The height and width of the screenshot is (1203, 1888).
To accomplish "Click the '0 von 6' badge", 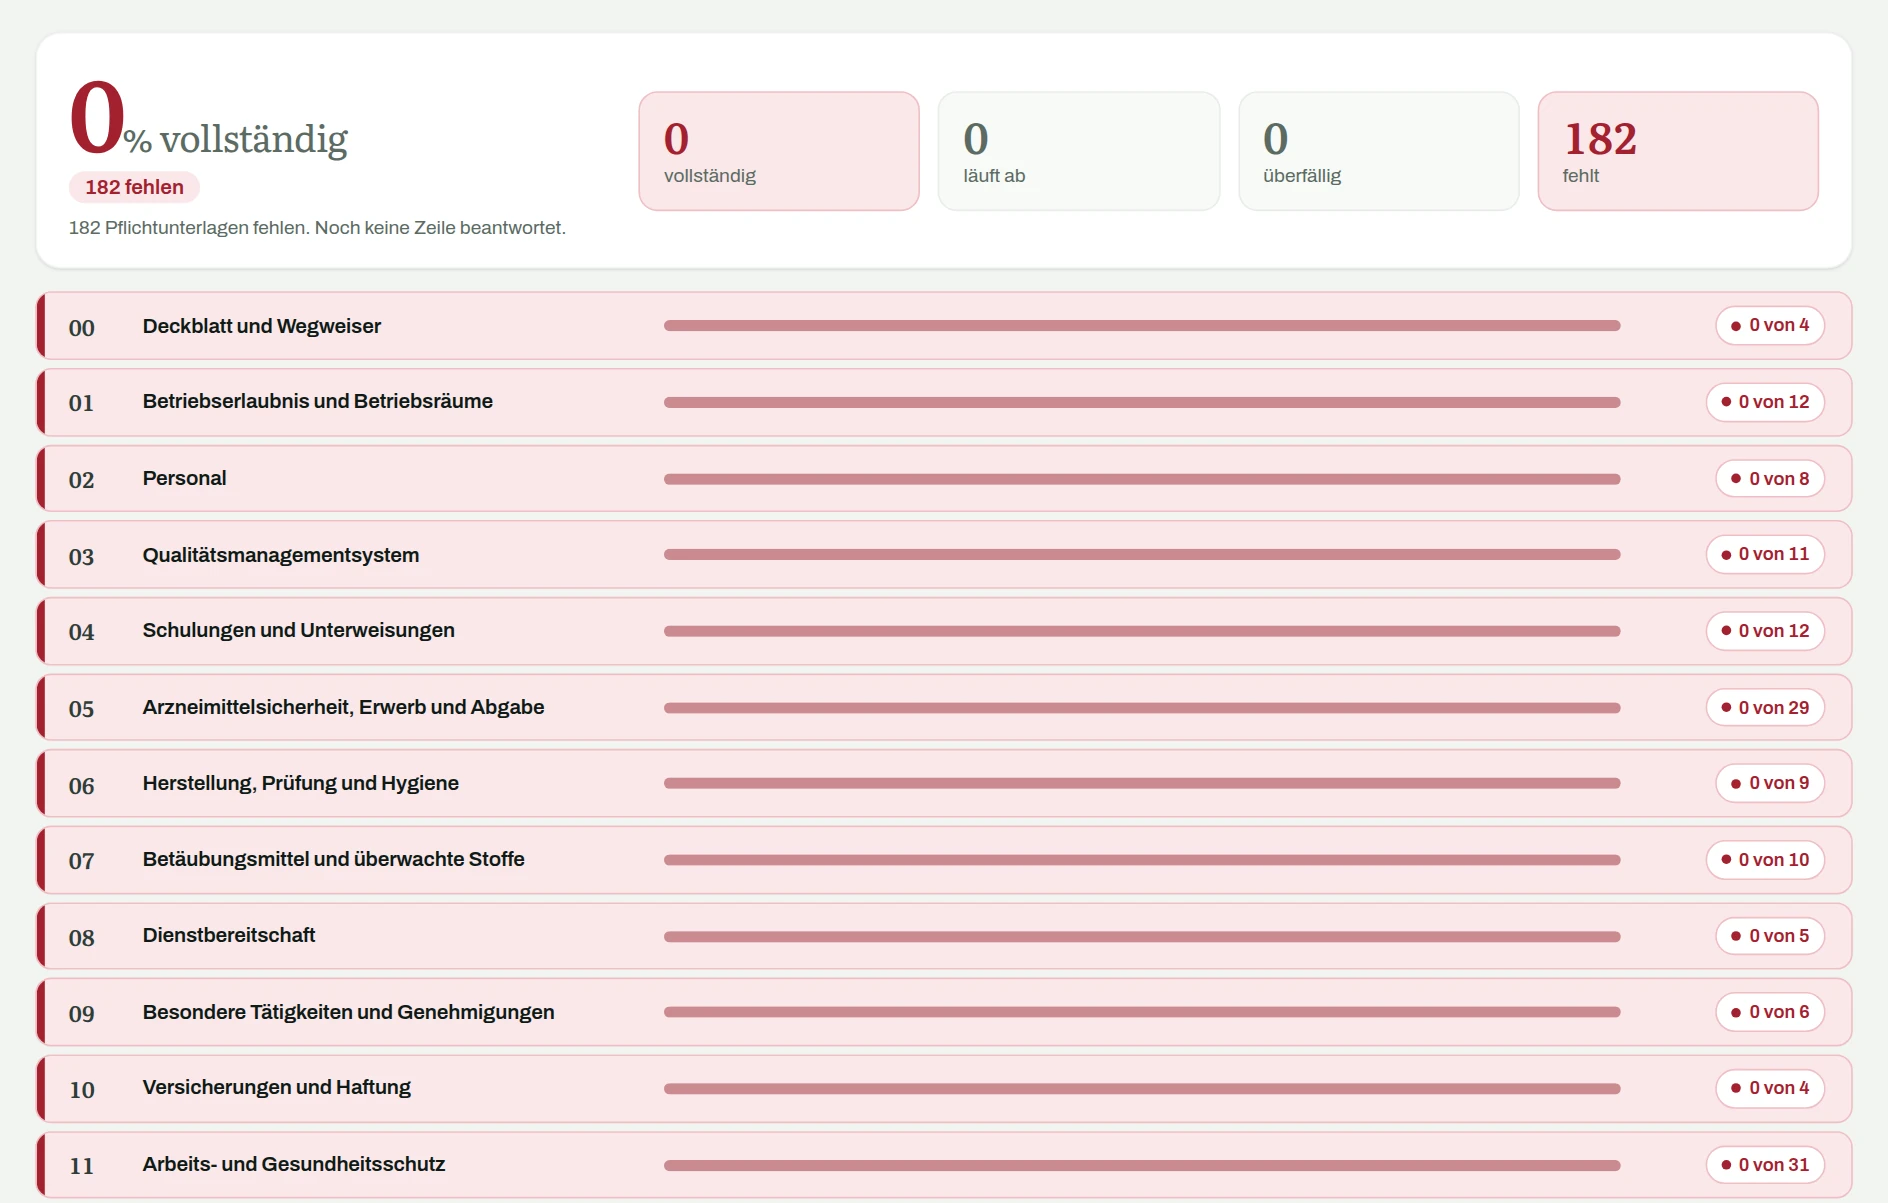I will pyautogui.click(x=1770, y=1013).
